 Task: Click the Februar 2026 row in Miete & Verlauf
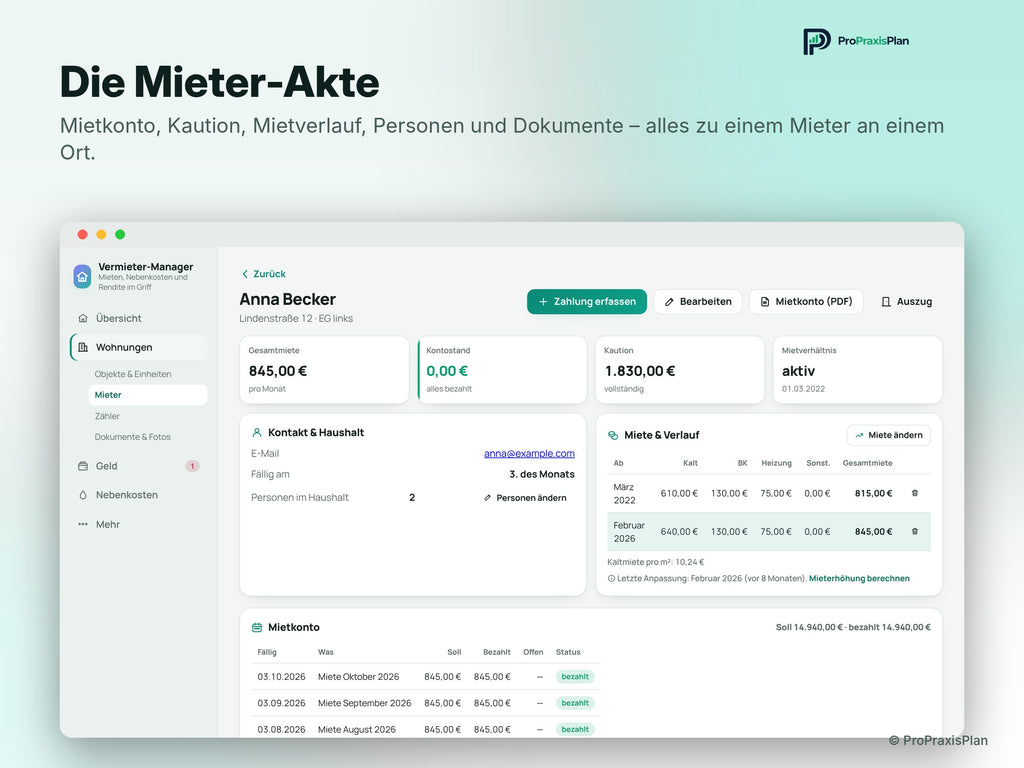pos(769,532)
